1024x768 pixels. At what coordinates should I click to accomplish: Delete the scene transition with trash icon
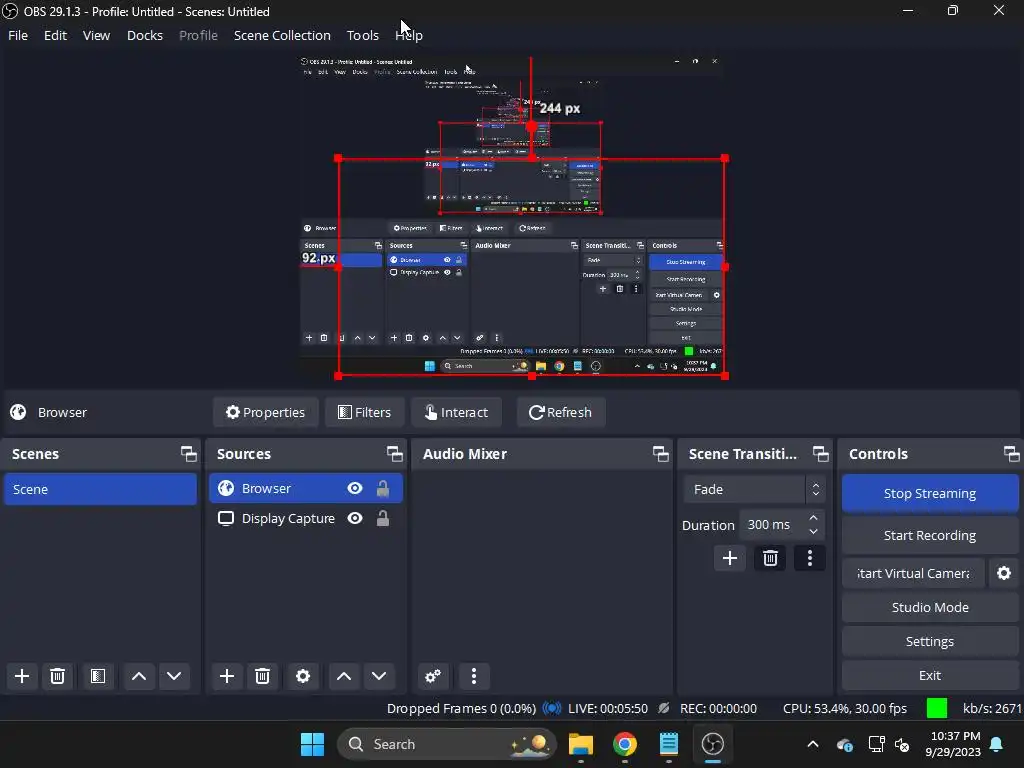point(771,558)
